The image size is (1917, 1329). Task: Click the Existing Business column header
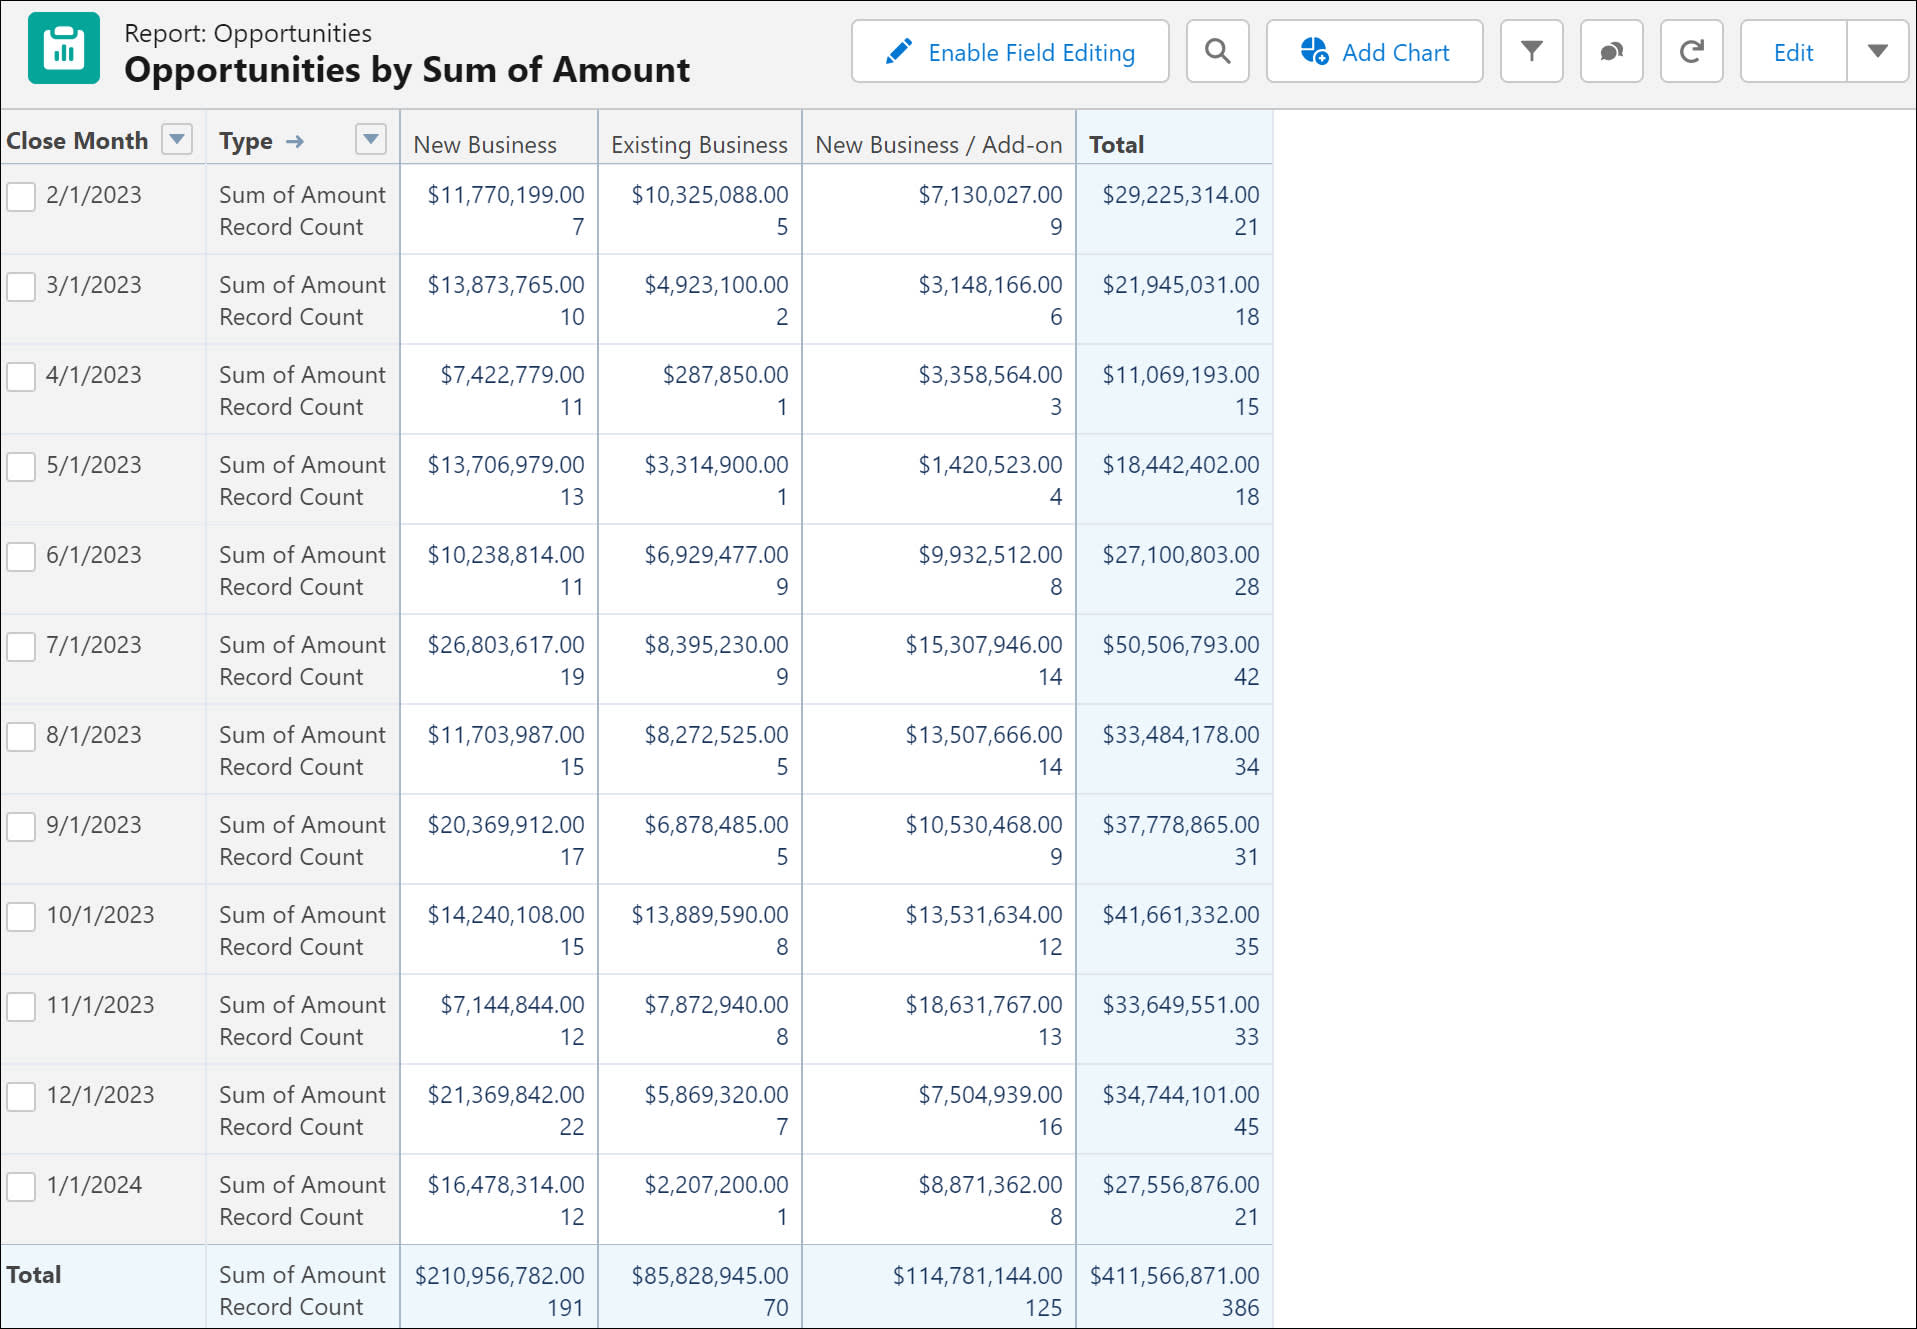(699, 144)
